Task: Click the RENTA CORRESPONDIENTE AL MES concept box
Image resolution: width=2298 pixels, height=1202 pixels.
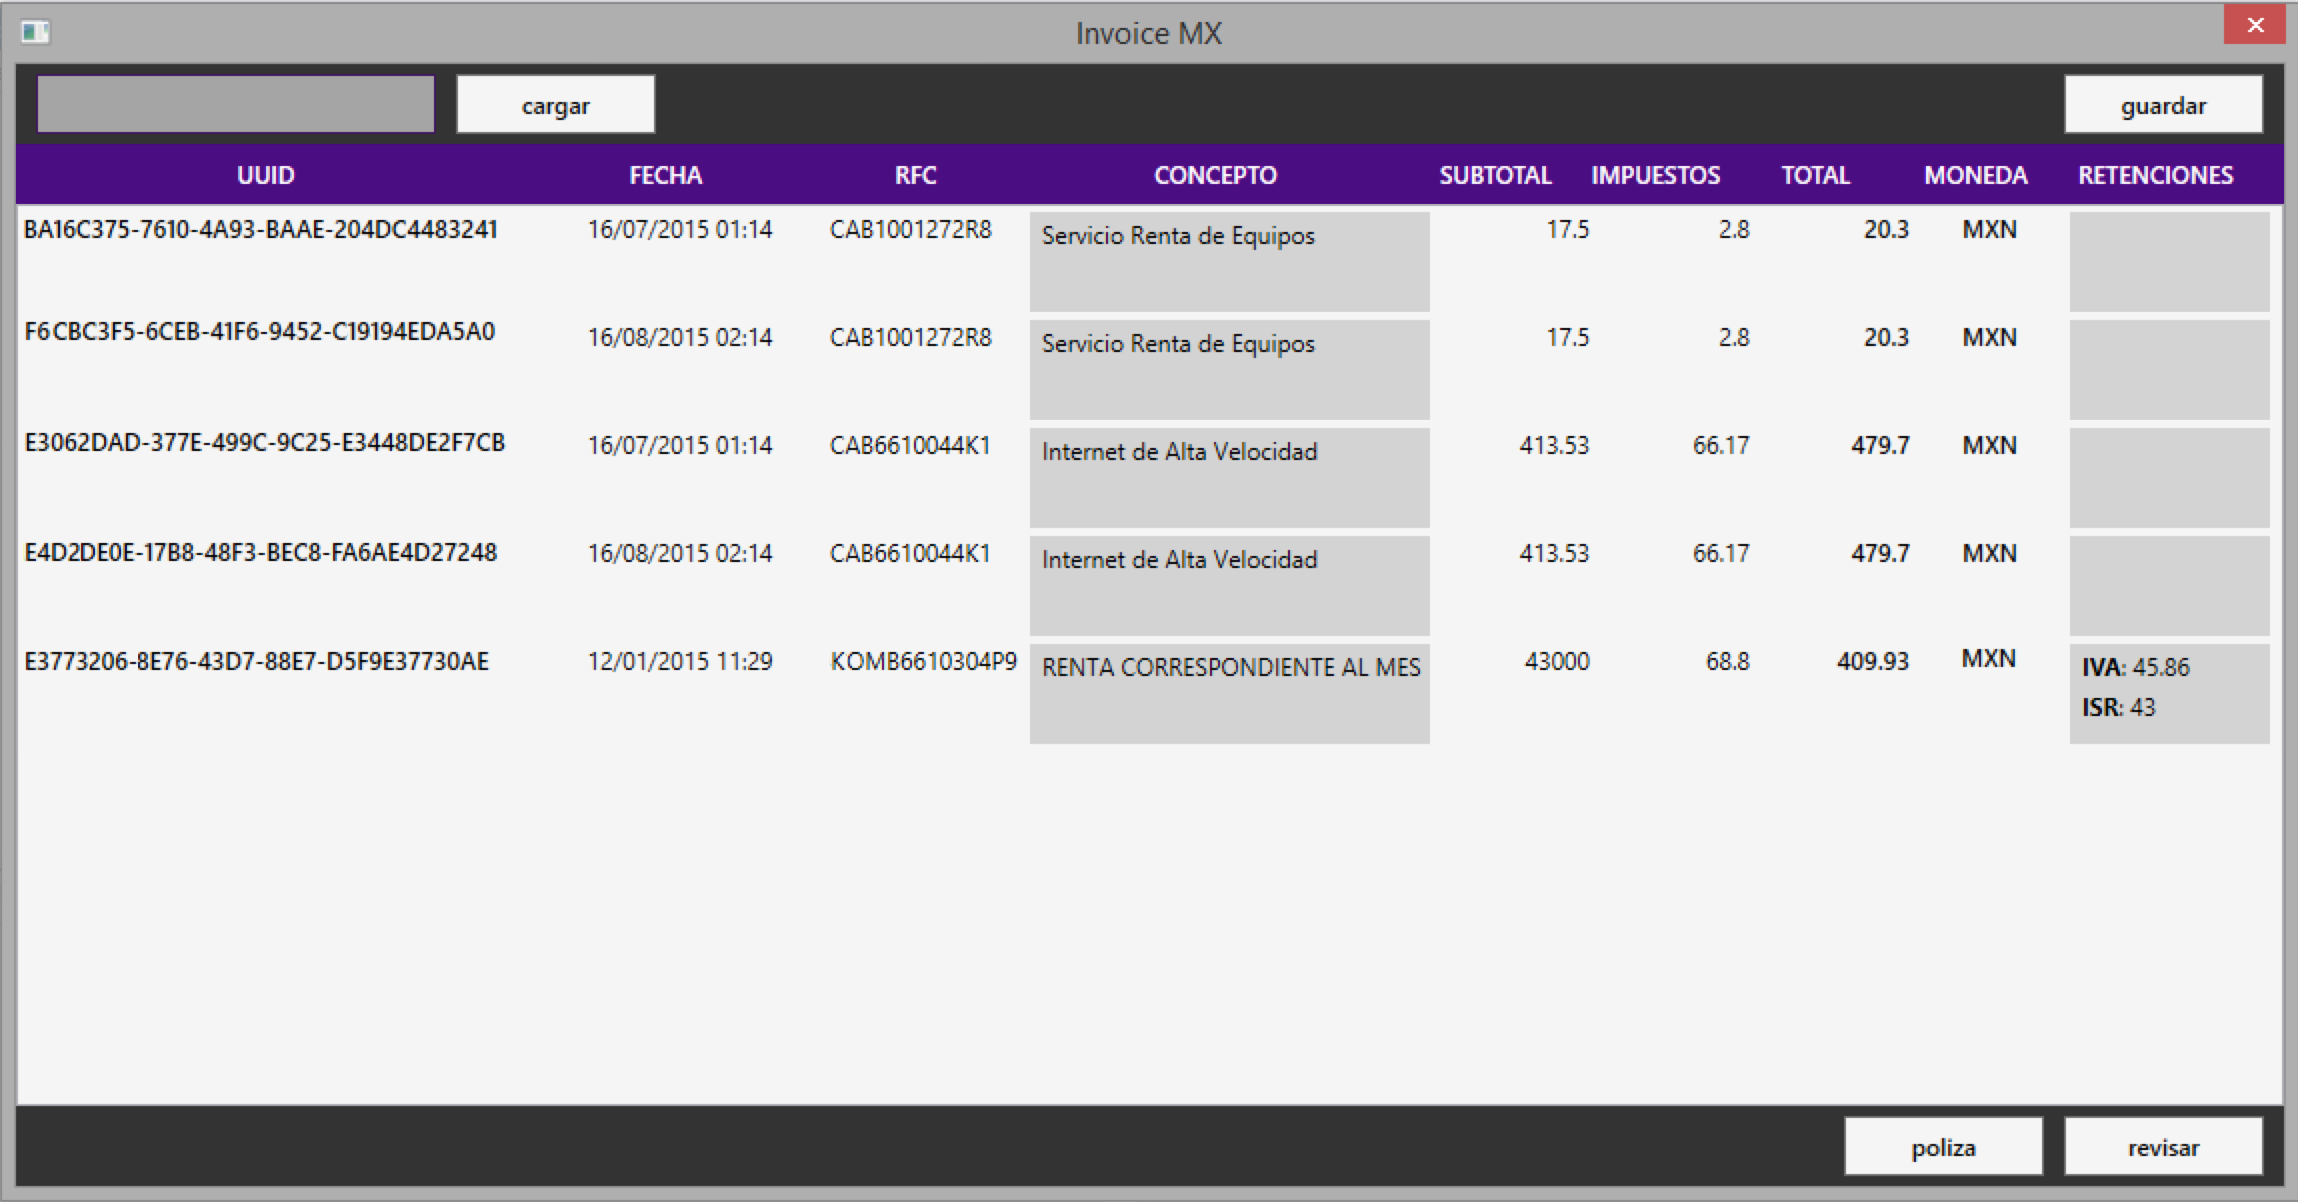Action: click(x=1229, y=693)
